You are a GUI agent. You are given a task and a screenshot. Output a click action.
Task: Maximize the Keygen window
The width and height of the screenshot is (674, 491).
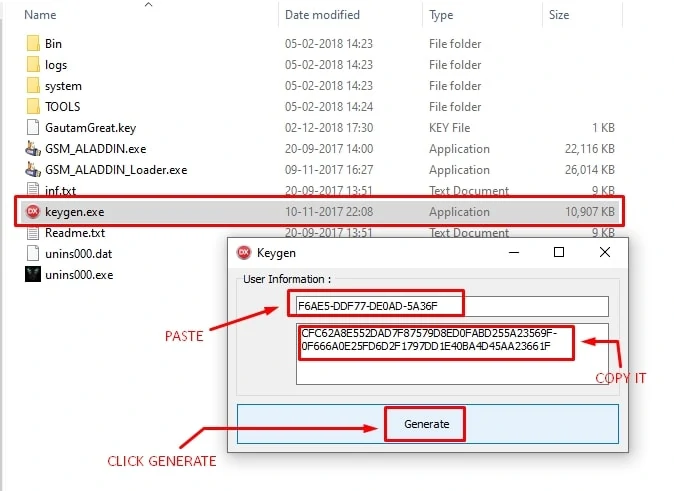point(559,252)
